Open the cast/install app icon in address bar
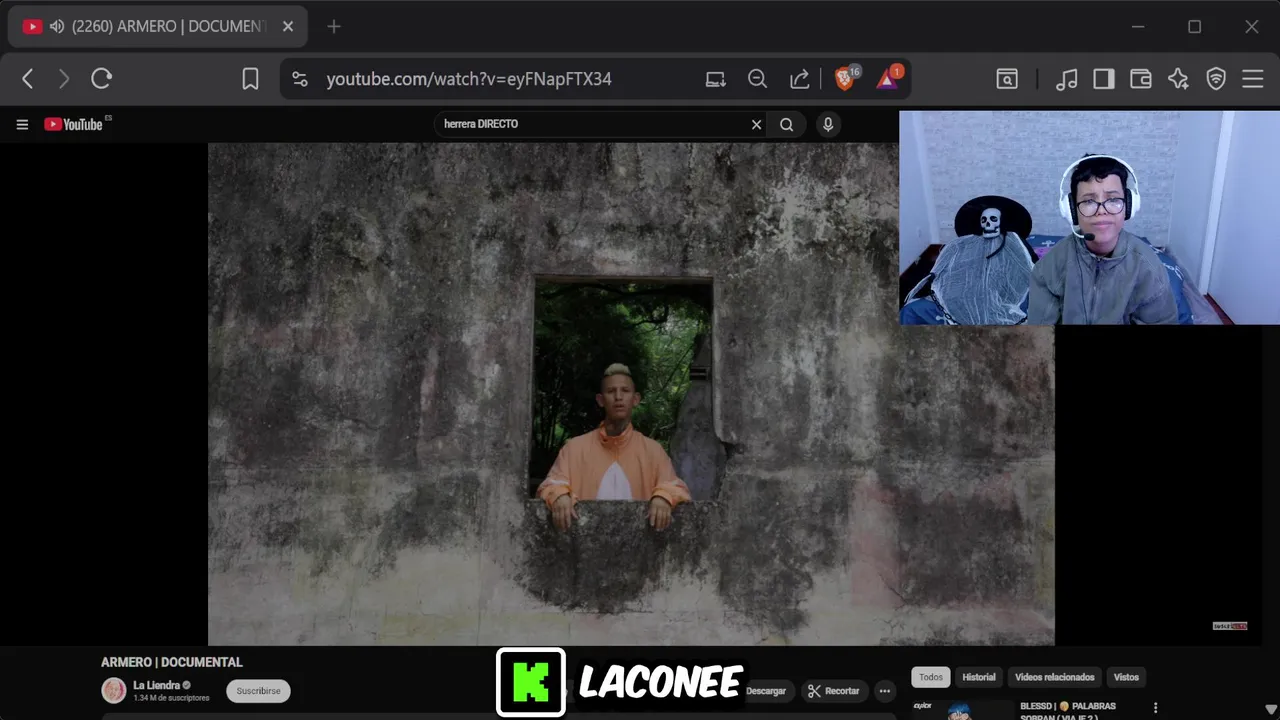The height and width of the screenshot is (720, 1280). pyautogui.click(x=716, y=79)
